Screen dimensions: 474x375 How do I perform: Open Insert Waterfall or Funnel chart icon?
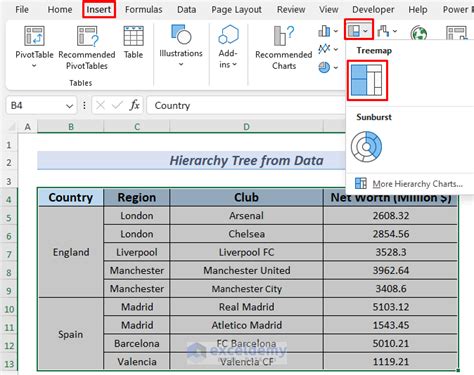pyautogui.click(x=384, y=32)
